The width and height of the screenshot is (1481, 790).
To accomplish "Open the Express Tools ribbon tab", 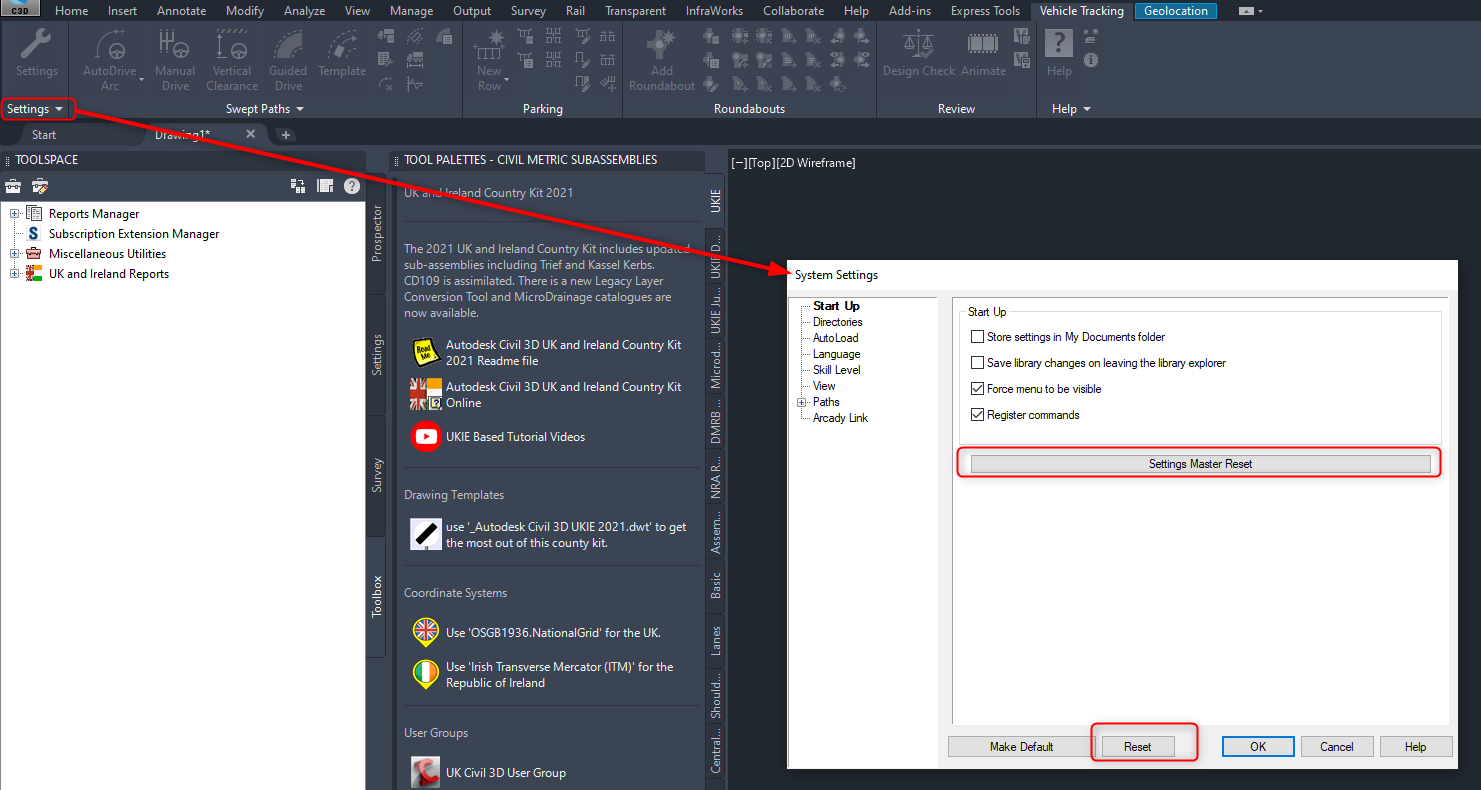I will click(x=986, y=11).
